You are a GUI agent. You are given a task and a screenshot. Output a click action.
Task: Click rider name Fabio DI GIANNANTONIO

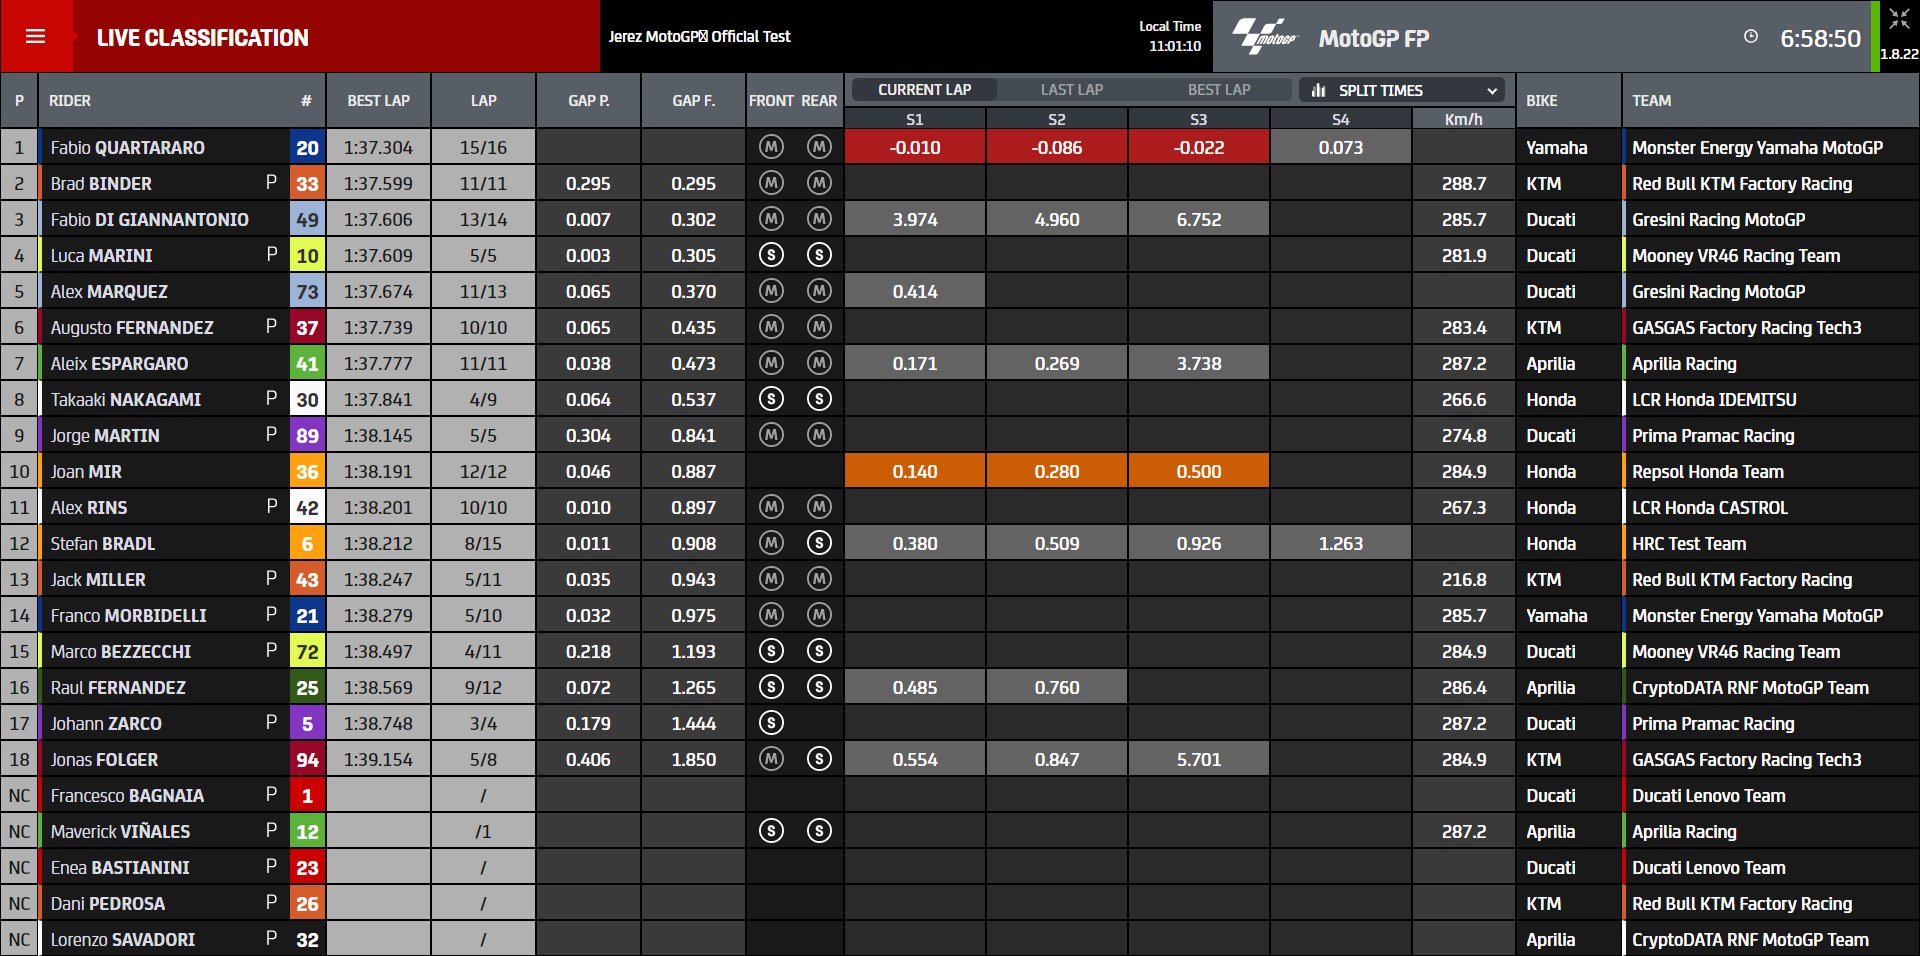[150, 220]
